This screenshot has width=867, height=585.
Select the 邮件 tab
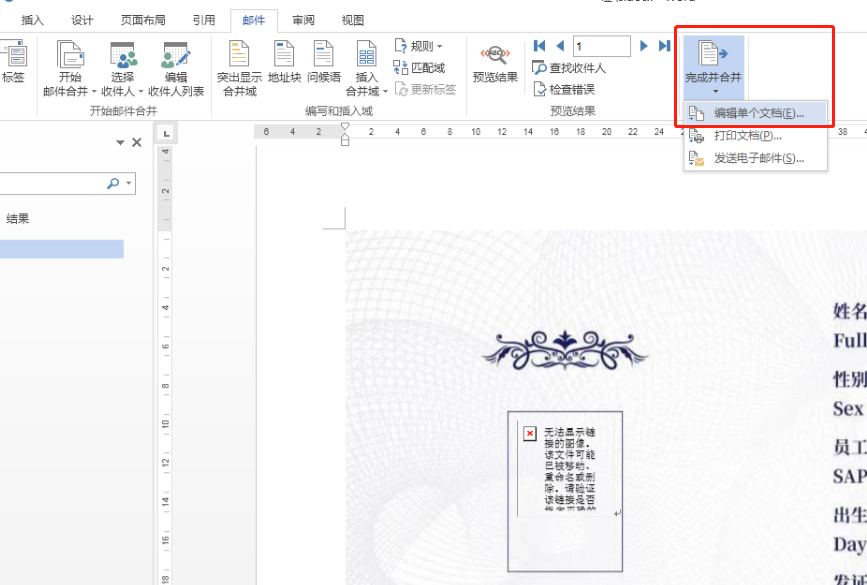[x=253, y=20]
